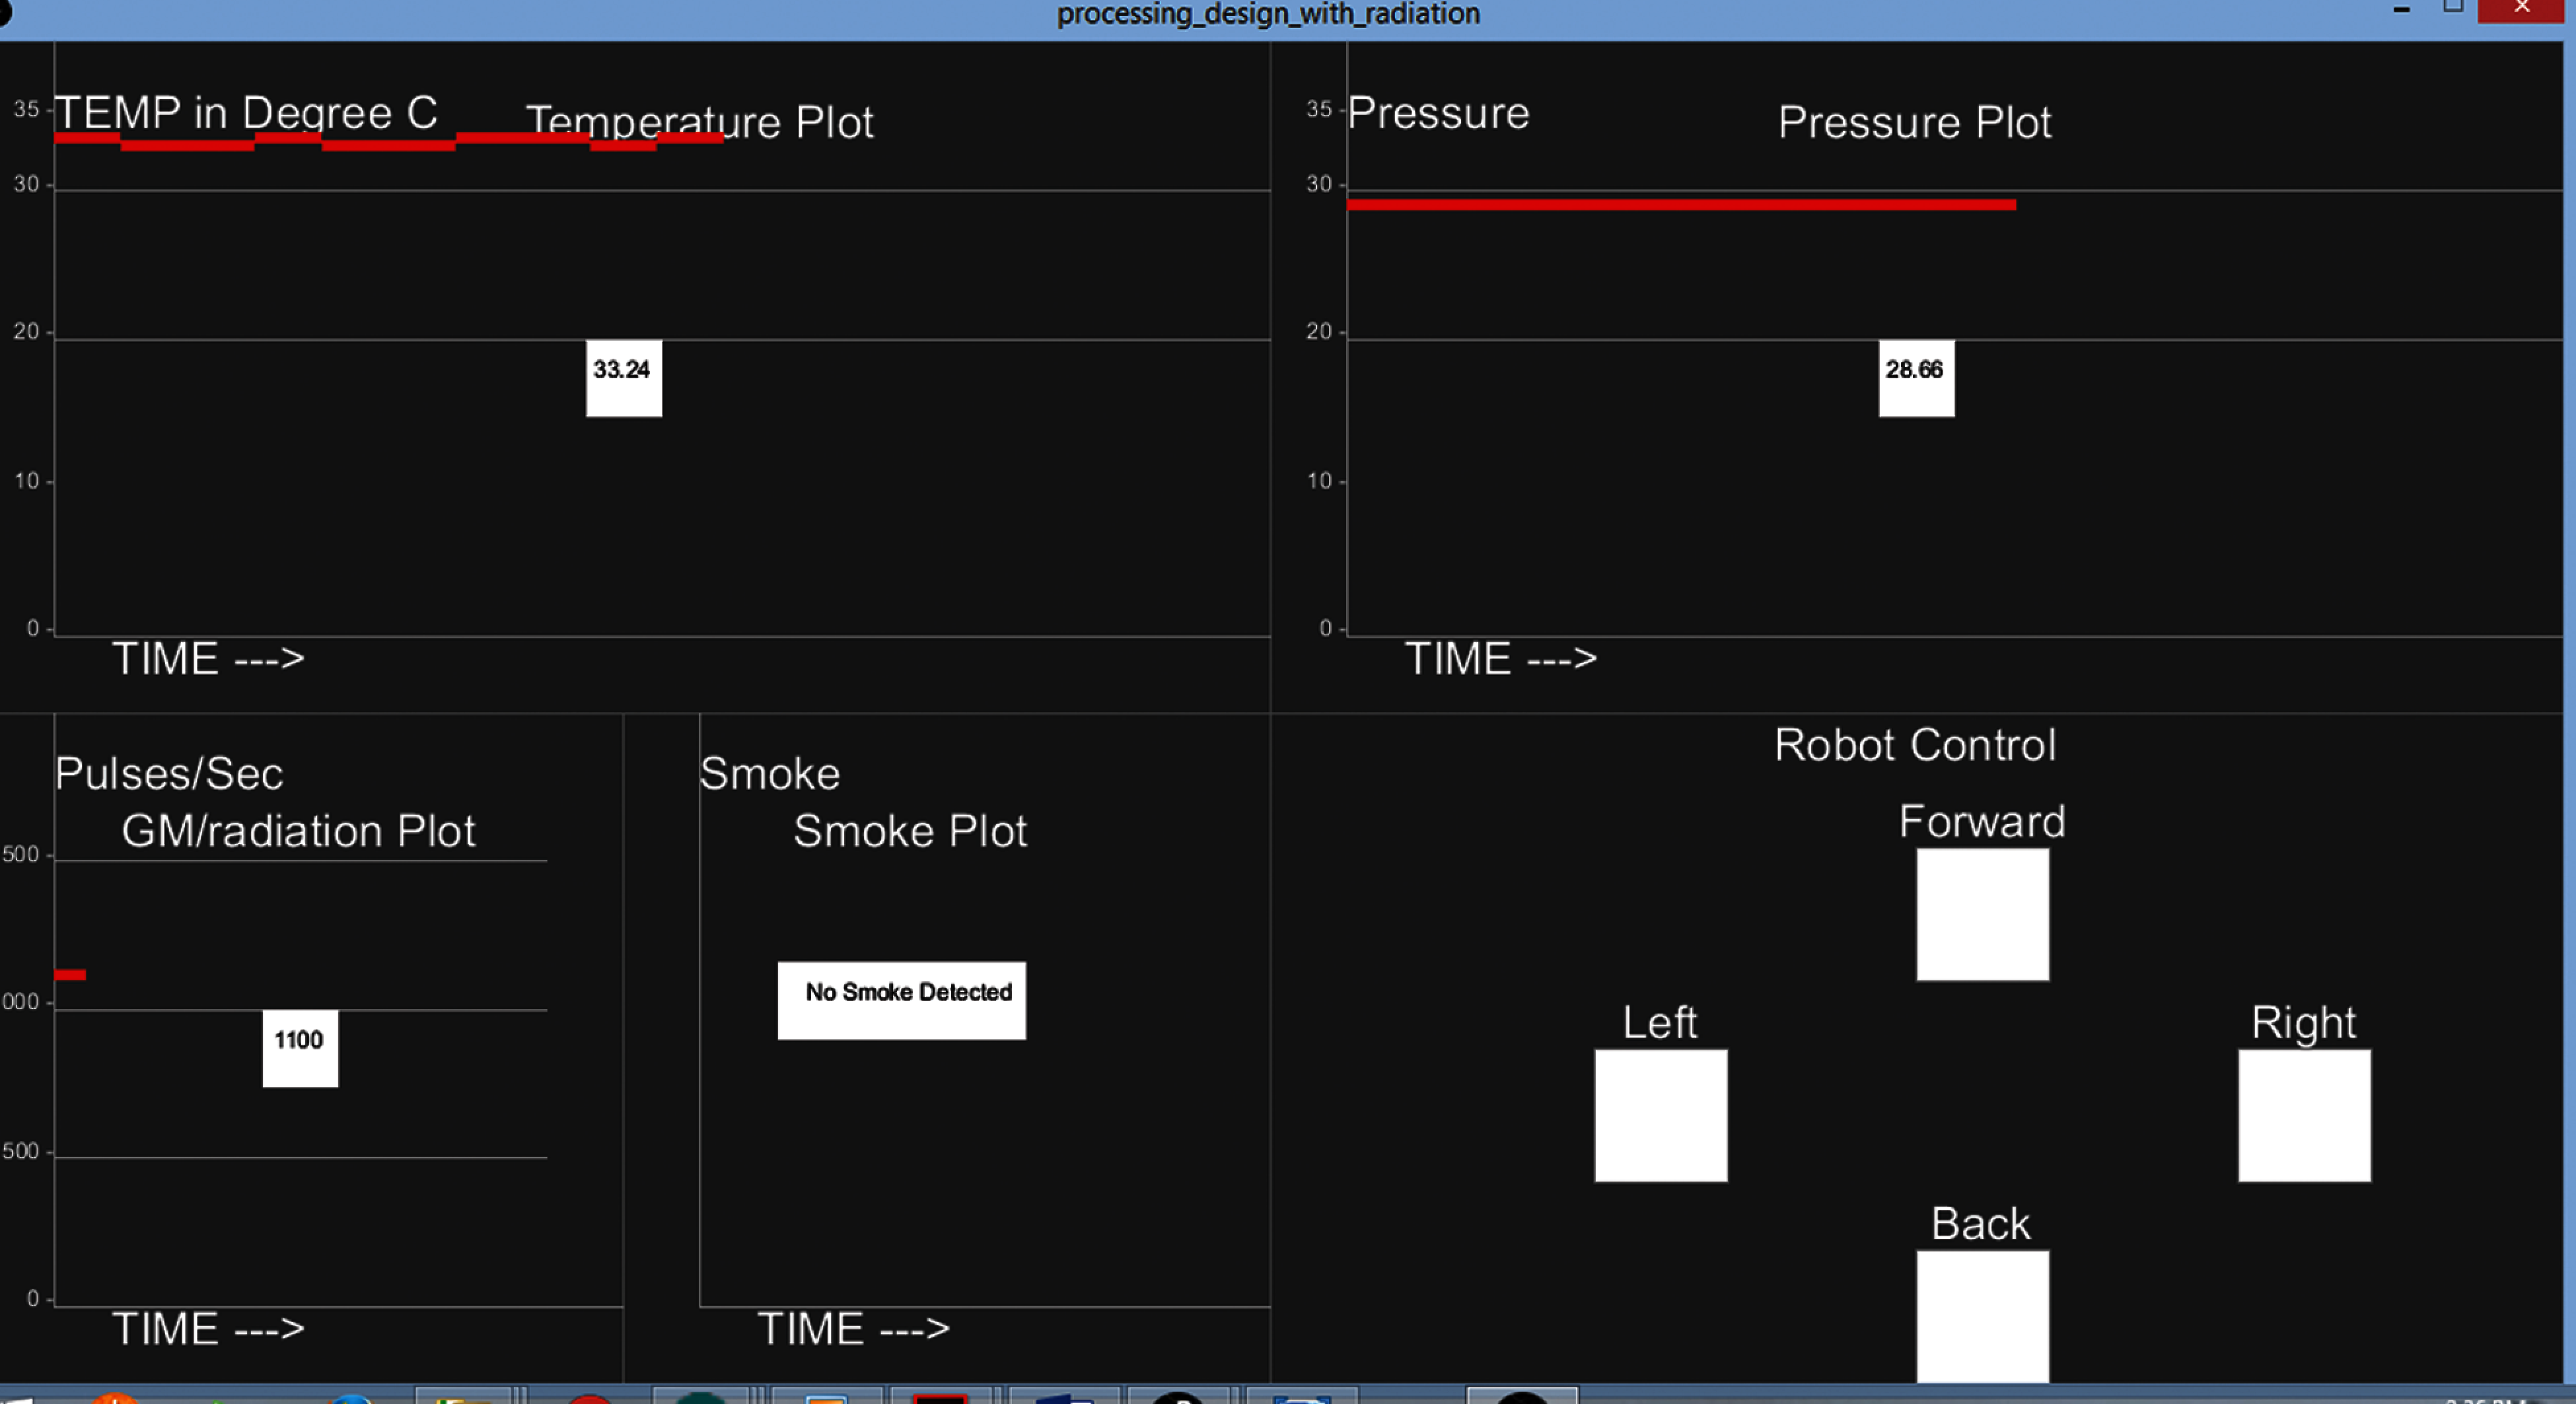Click the No Smoke Detected status box
2576x1404 pixels.
click(x=901, y=1000)
